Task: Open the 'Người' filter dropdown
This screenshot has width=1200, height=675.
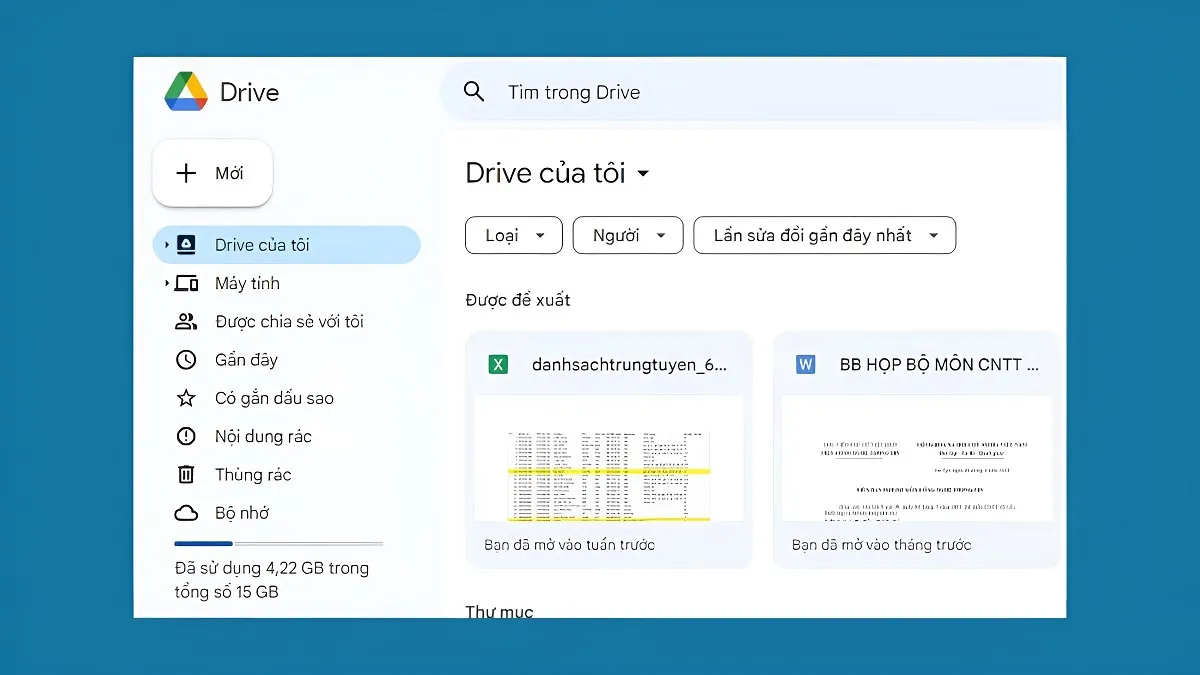Action: click(628, 235)
